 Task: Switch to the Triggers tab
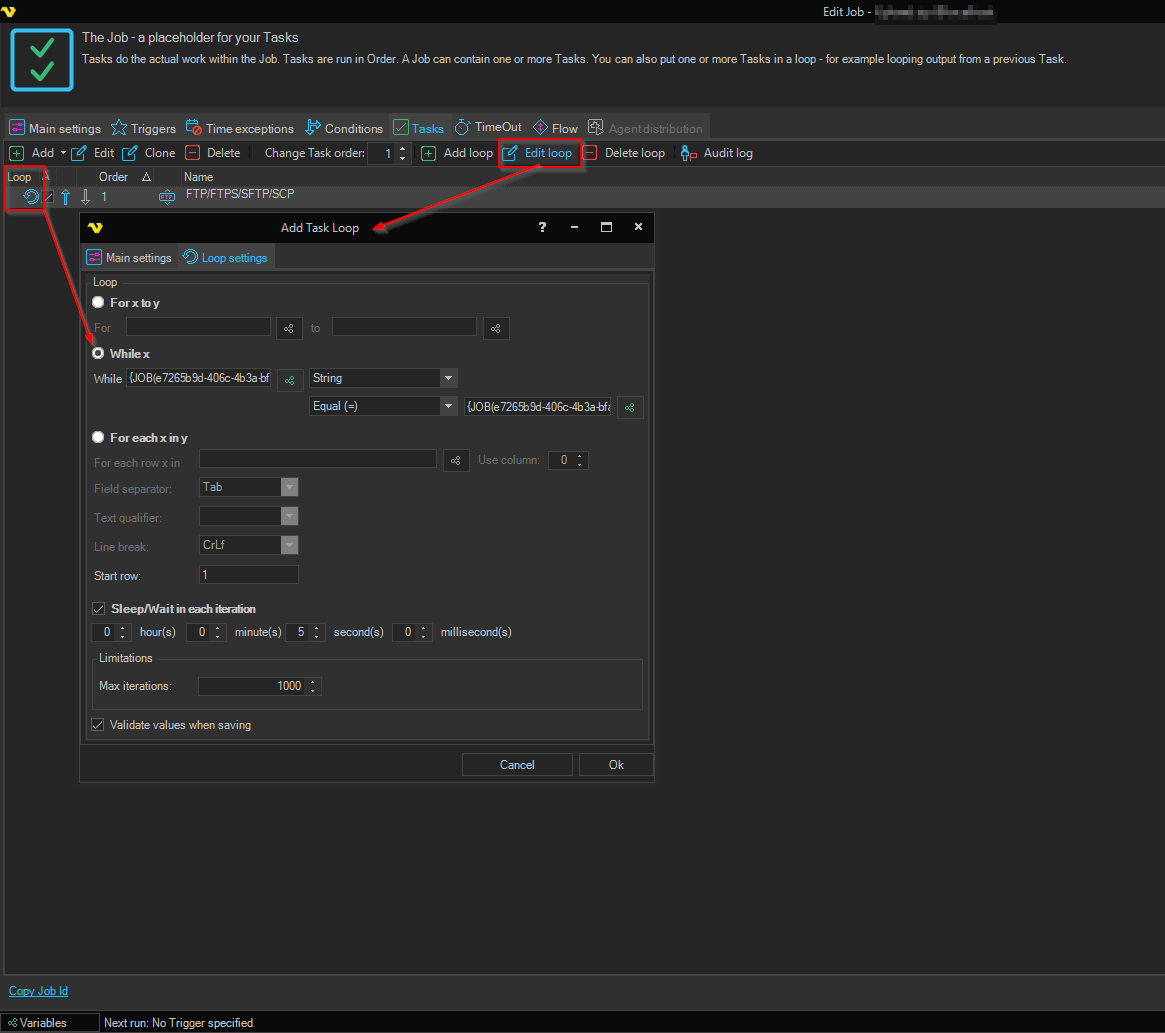[x=143, y=128]
